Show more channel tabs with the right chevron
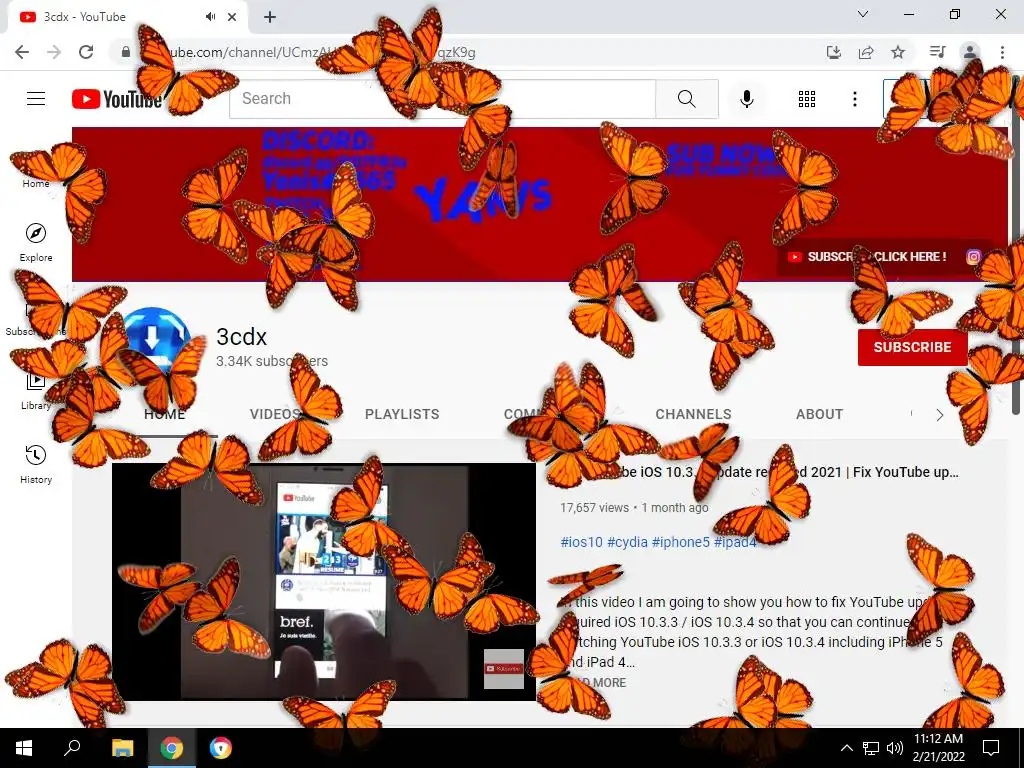 939,415
